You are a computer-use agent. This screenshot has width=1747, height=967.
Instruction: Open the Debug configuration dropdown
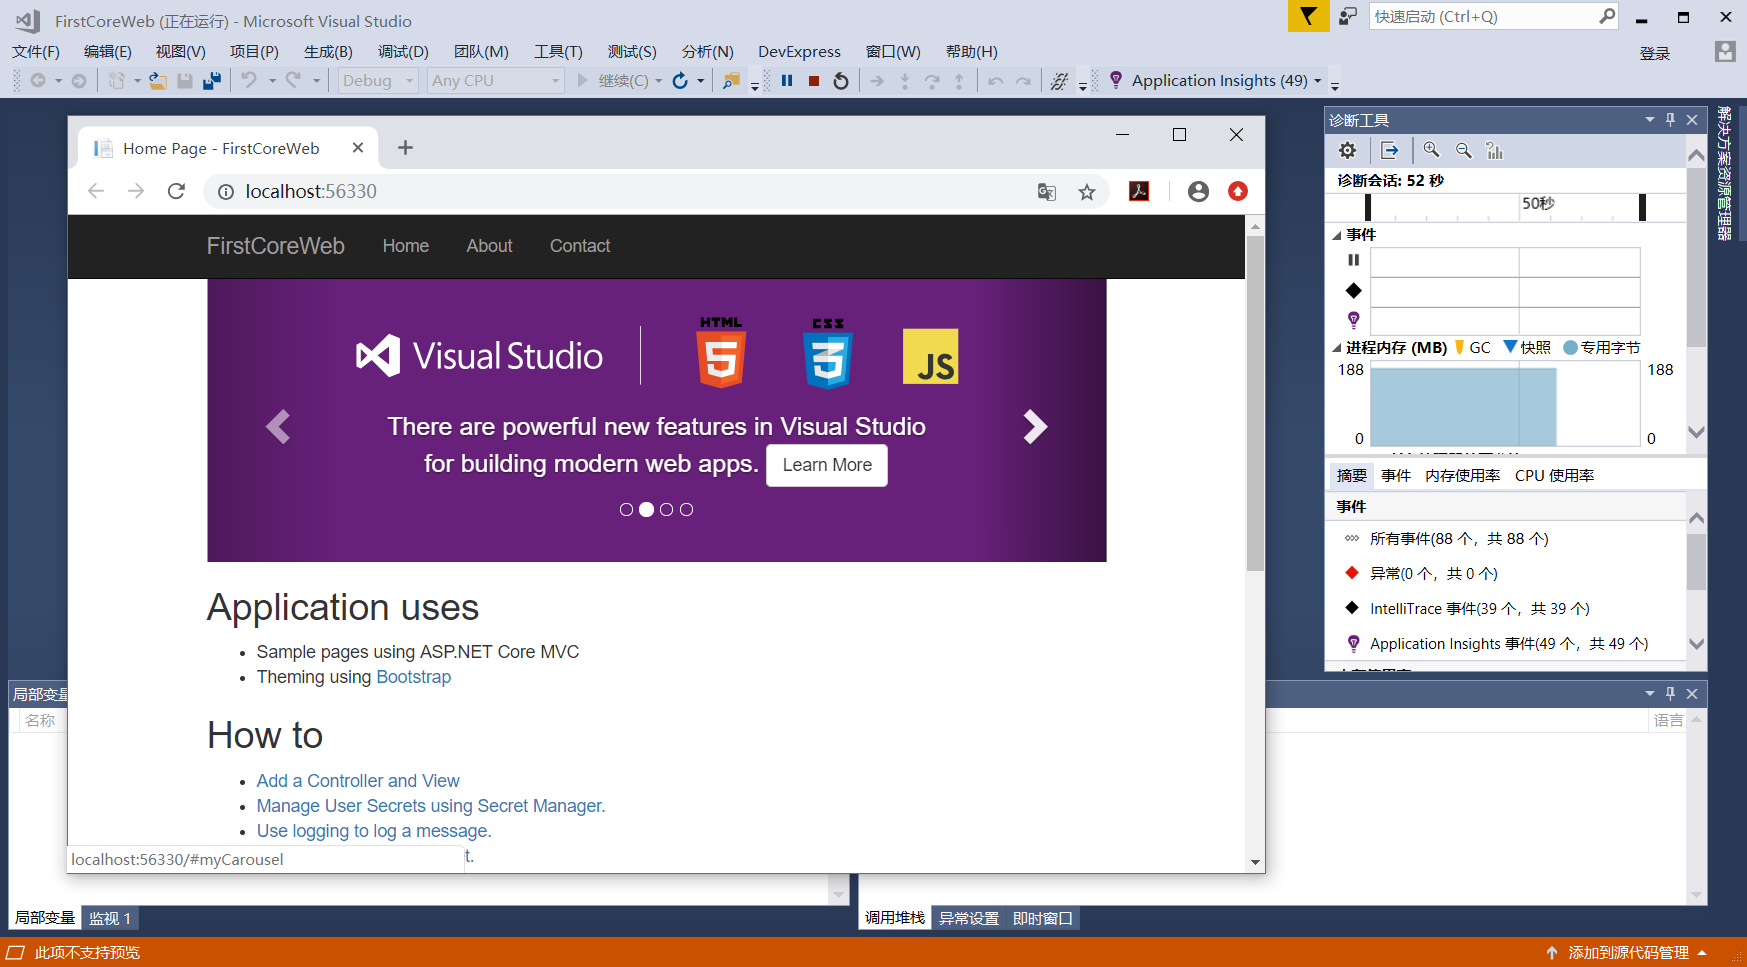click(x=378, y=81)
